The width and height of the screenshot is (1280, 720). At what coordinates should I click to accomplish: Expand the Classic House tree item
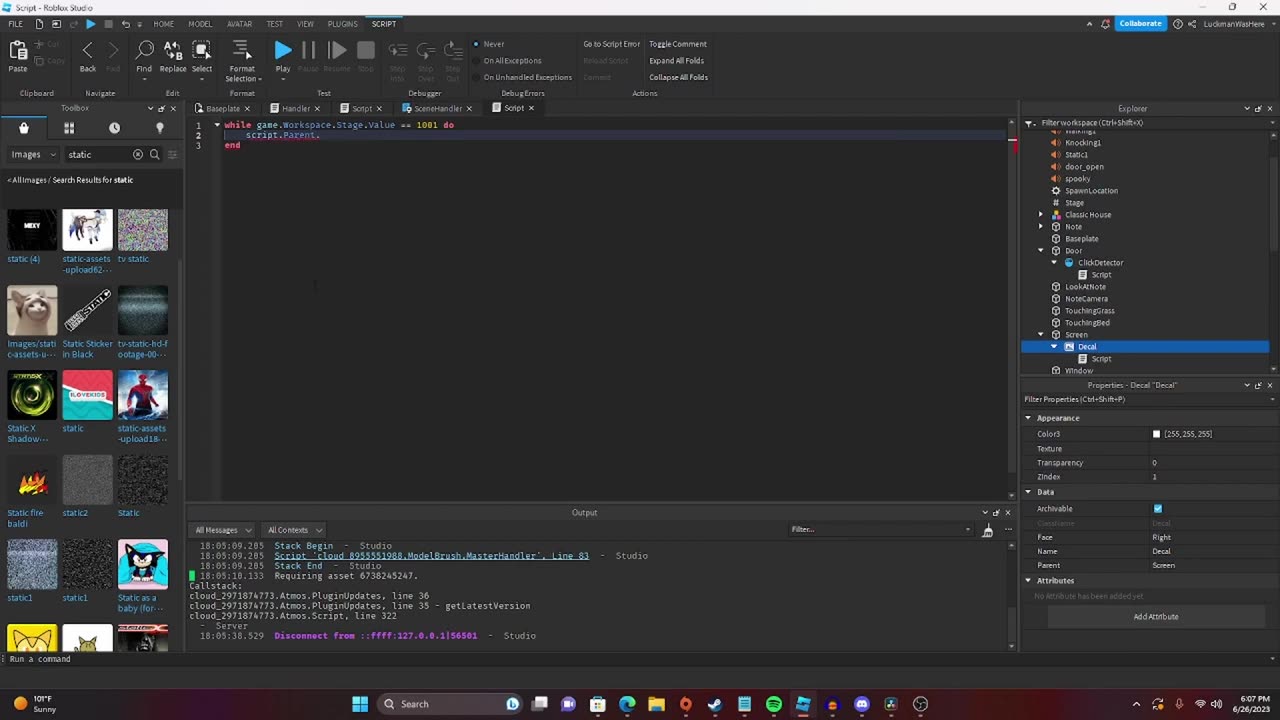point(1041,215)
